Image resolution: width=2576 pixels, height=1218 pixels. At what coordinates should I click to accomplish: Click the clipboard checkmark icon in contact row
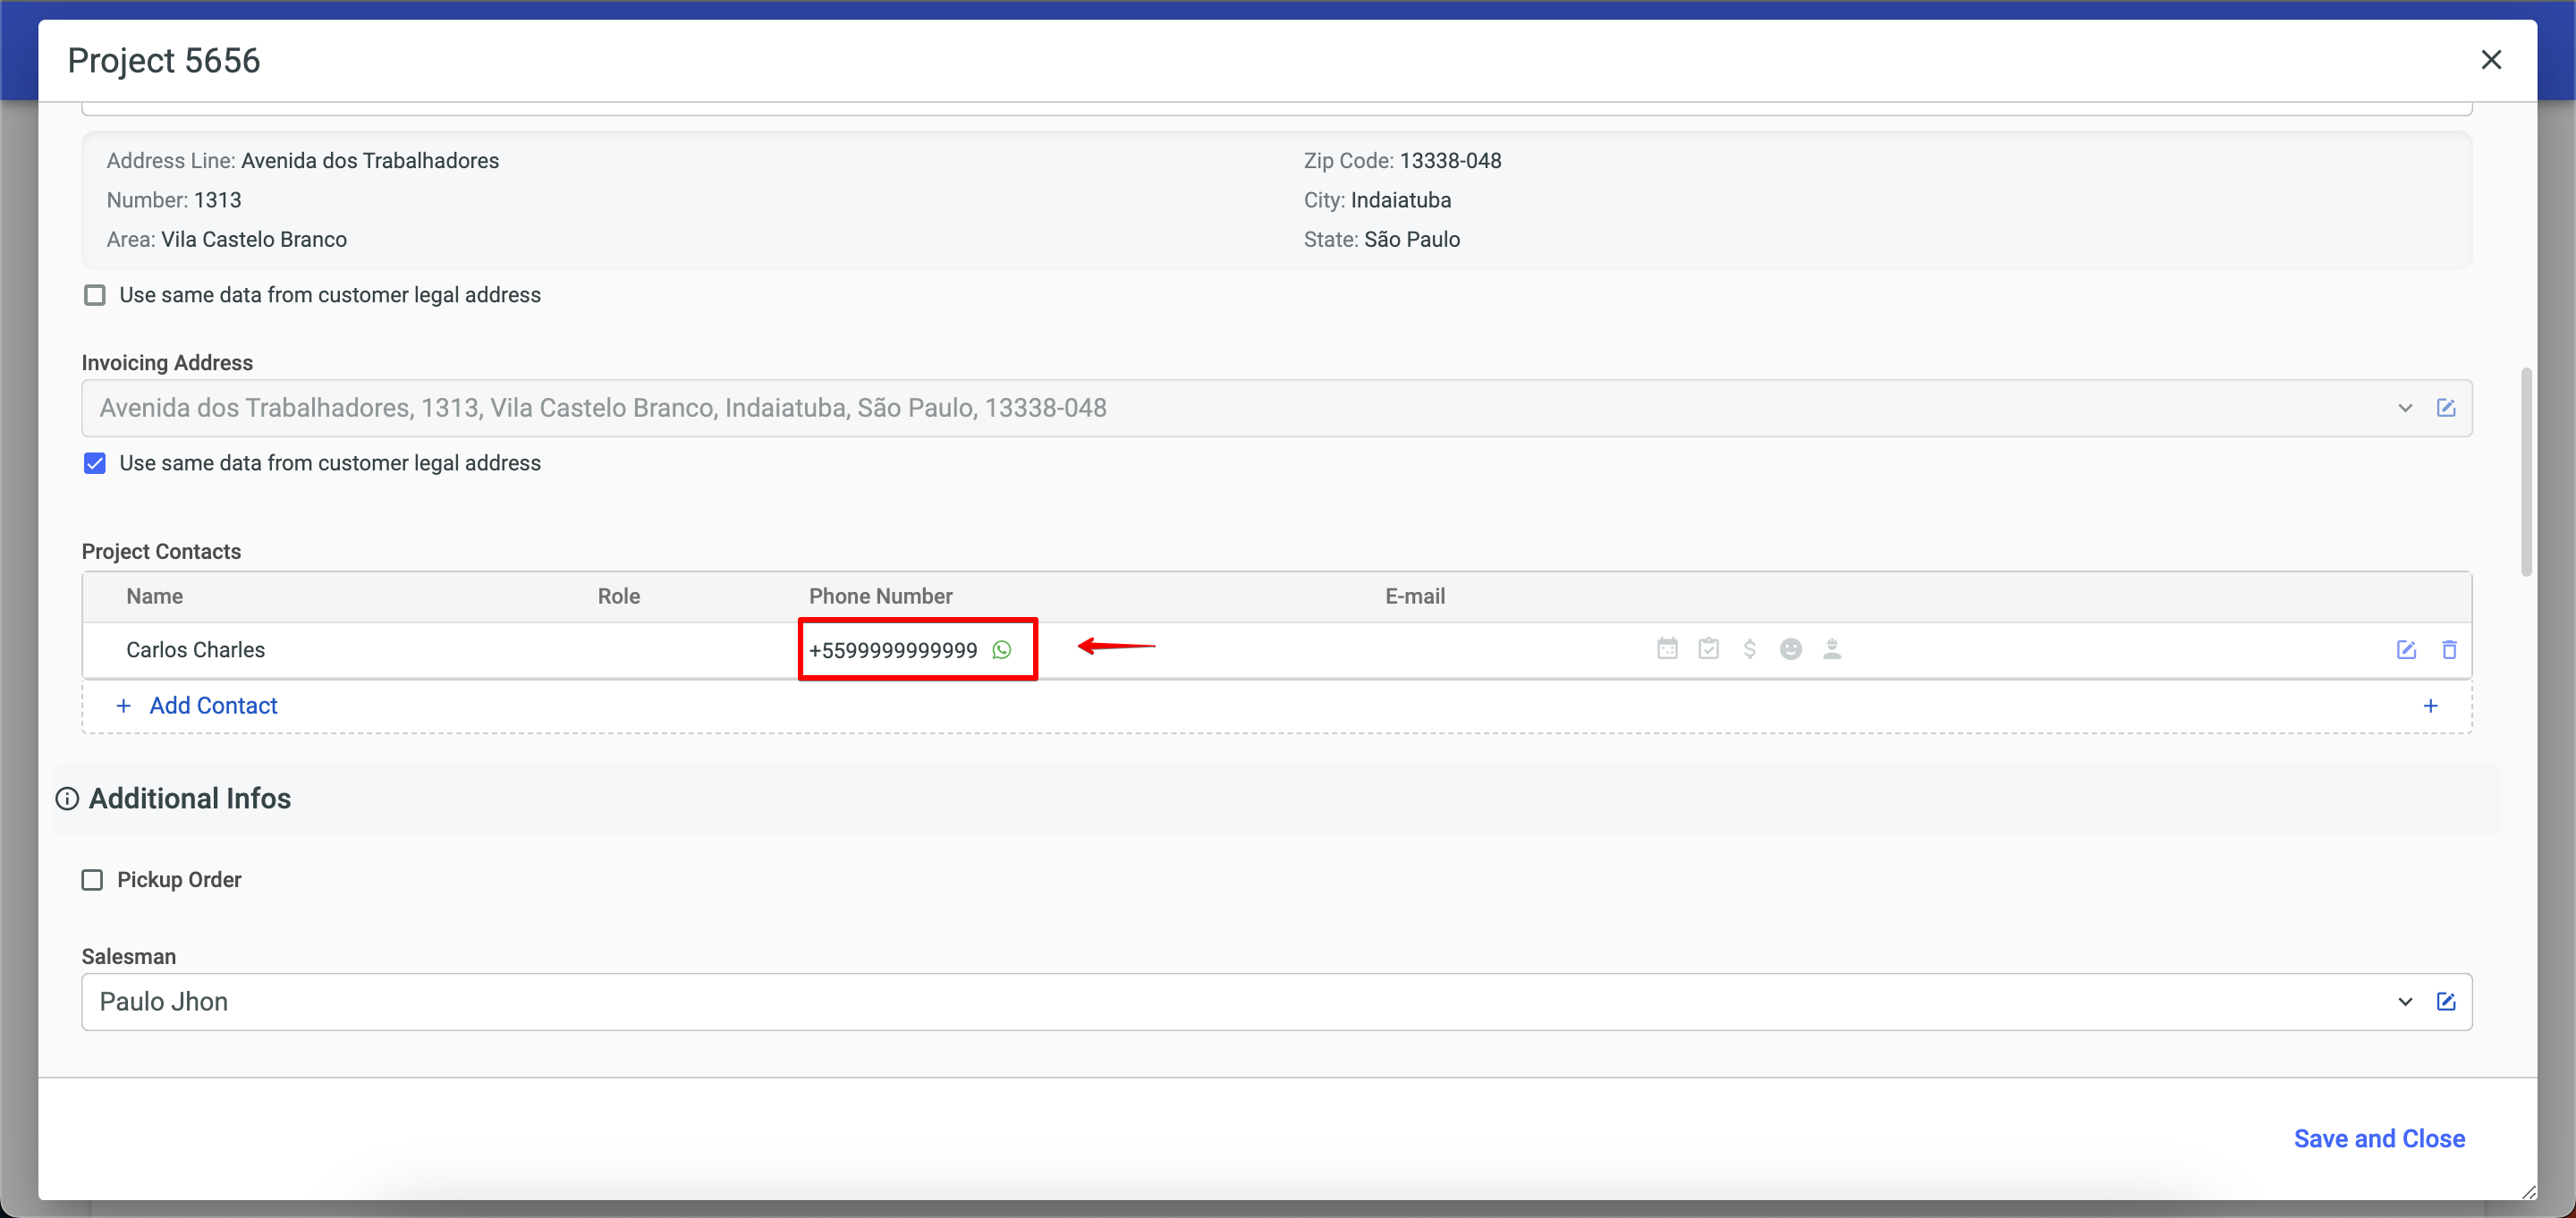click(1708, 649)
